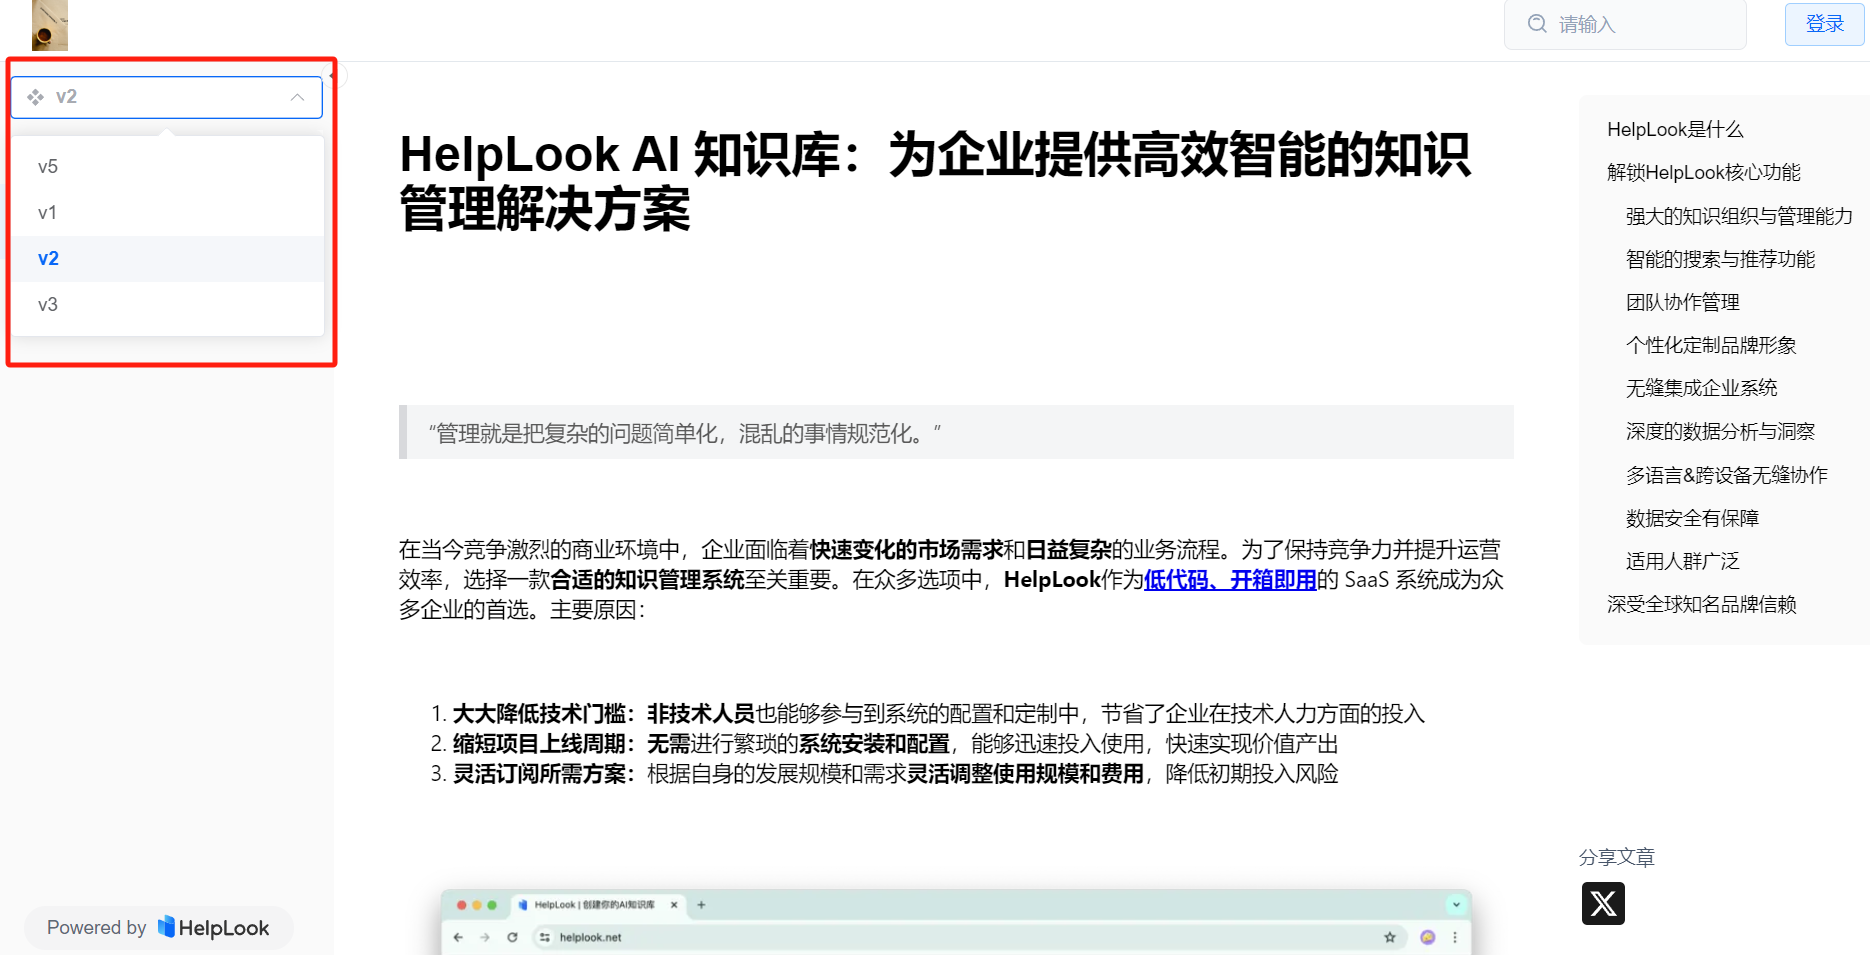
Task: Jump to HelpLook是什么 section
Action: tap(1675, 129)
